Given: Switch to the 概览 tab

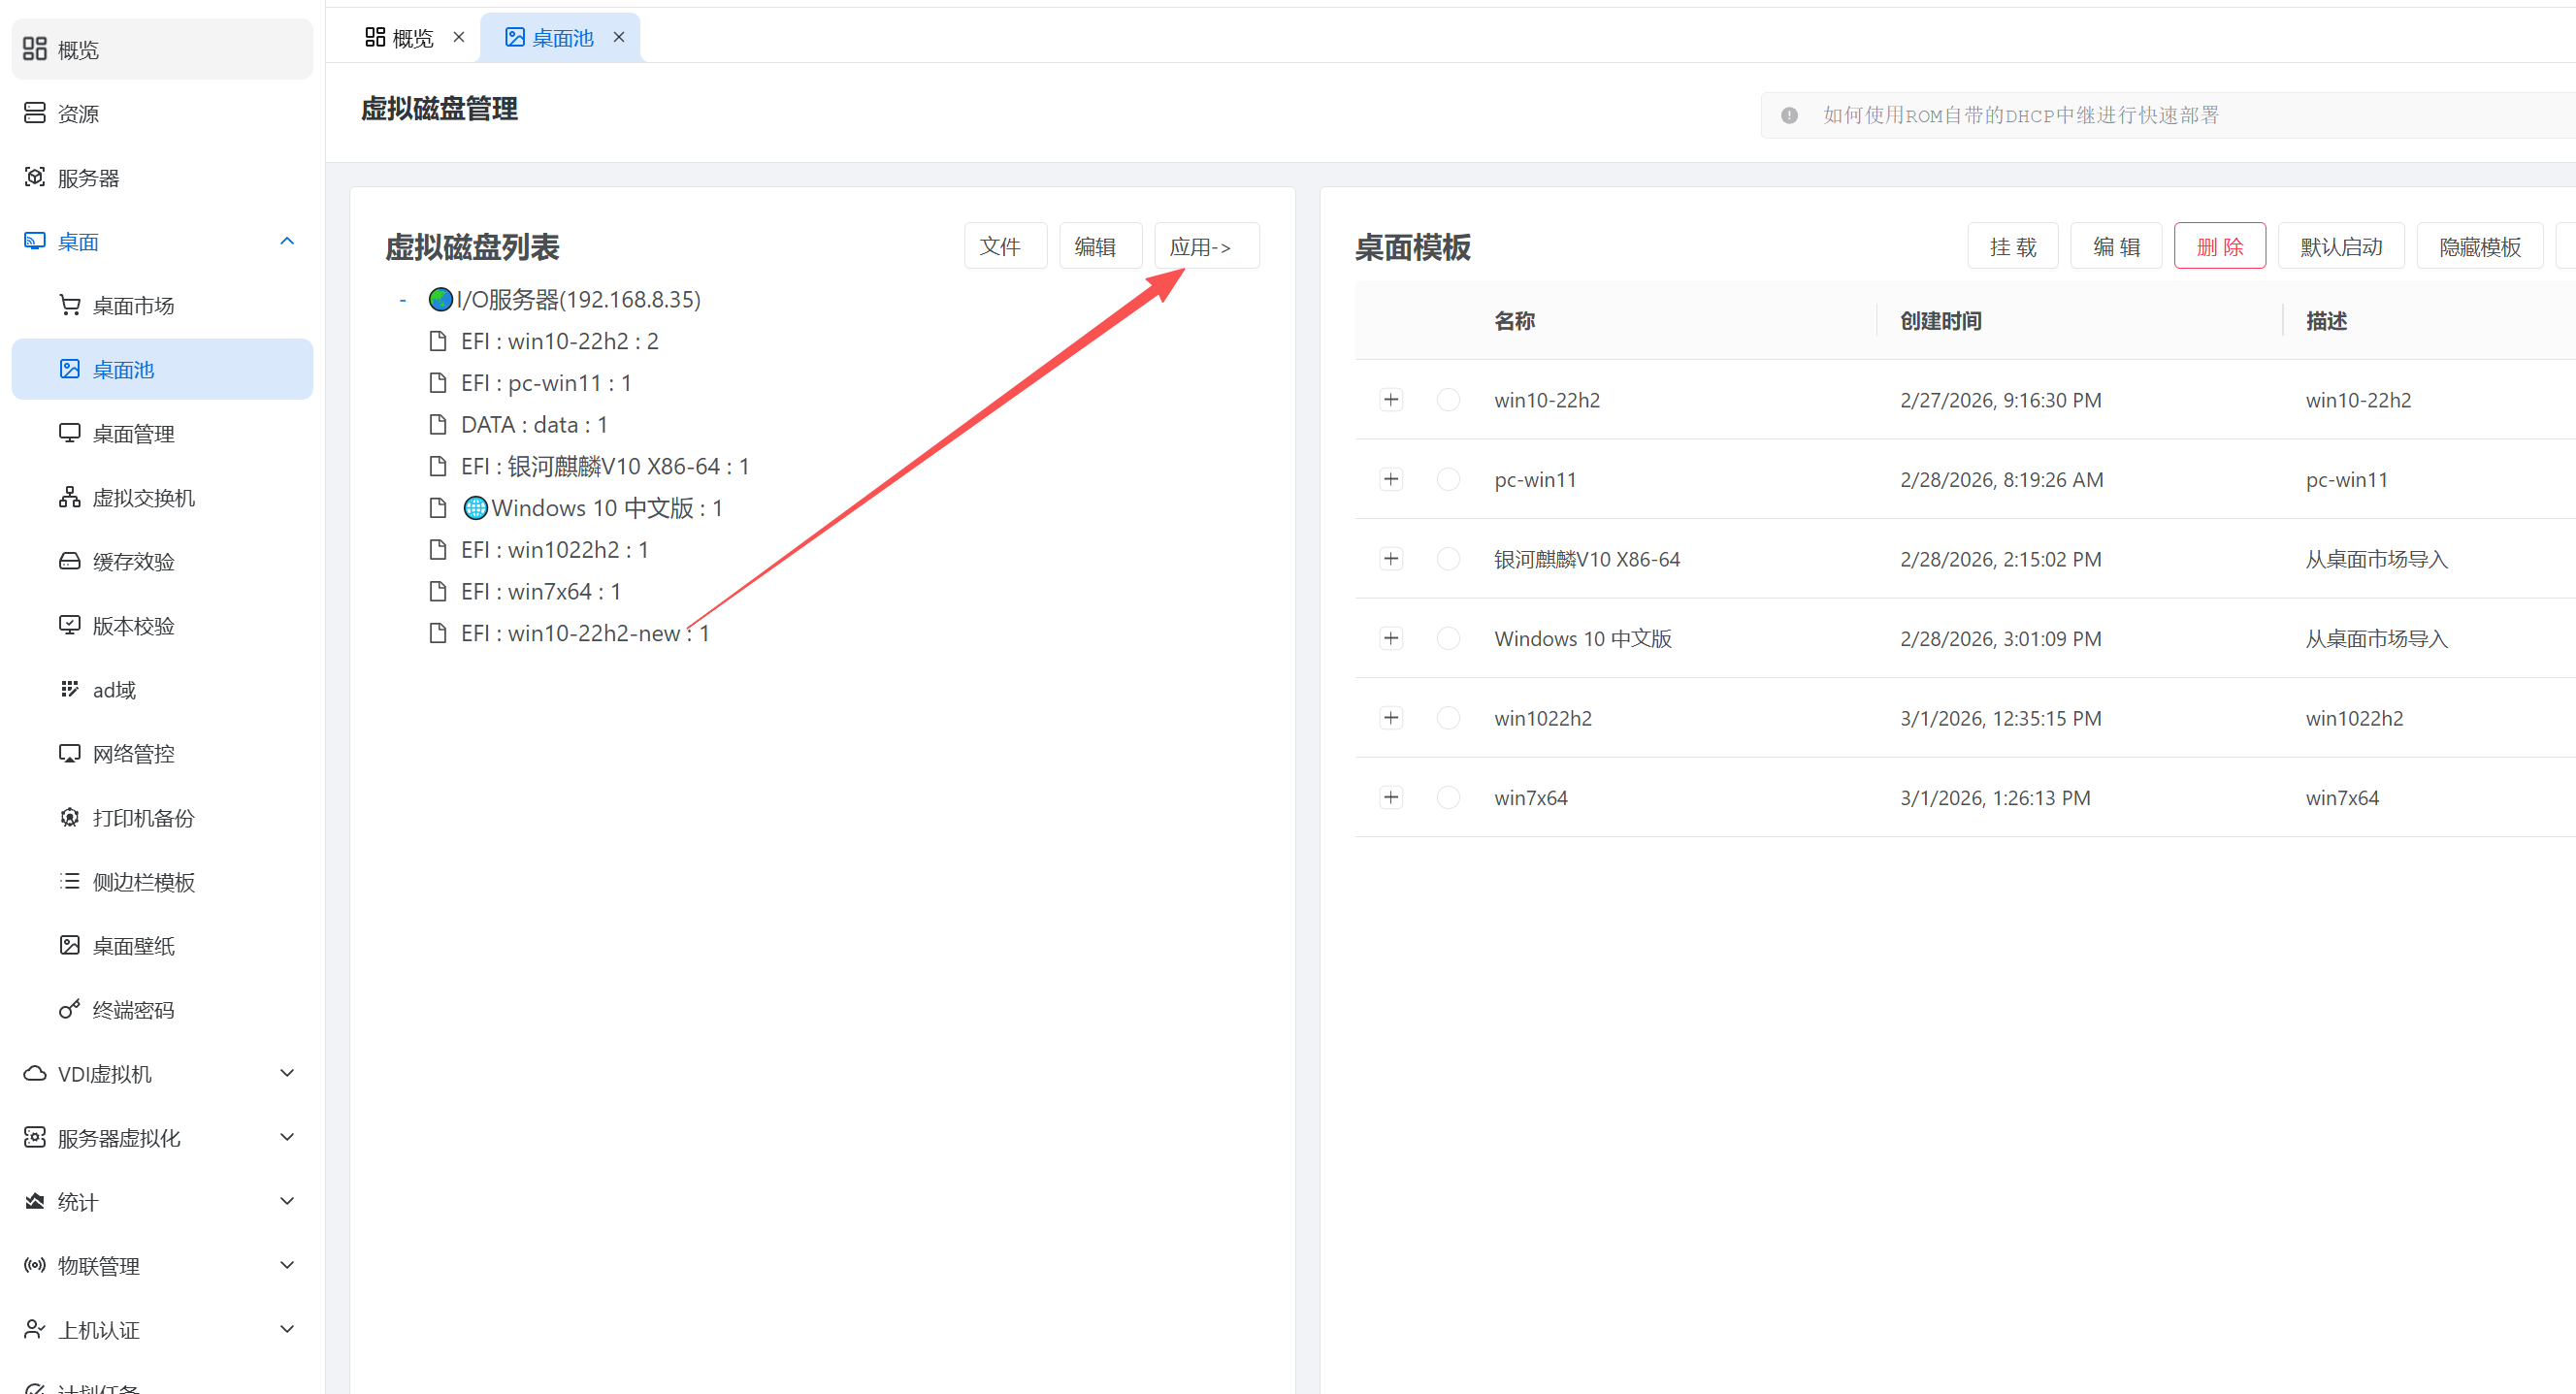Looking at the screenshot, I should click(412, 38).
